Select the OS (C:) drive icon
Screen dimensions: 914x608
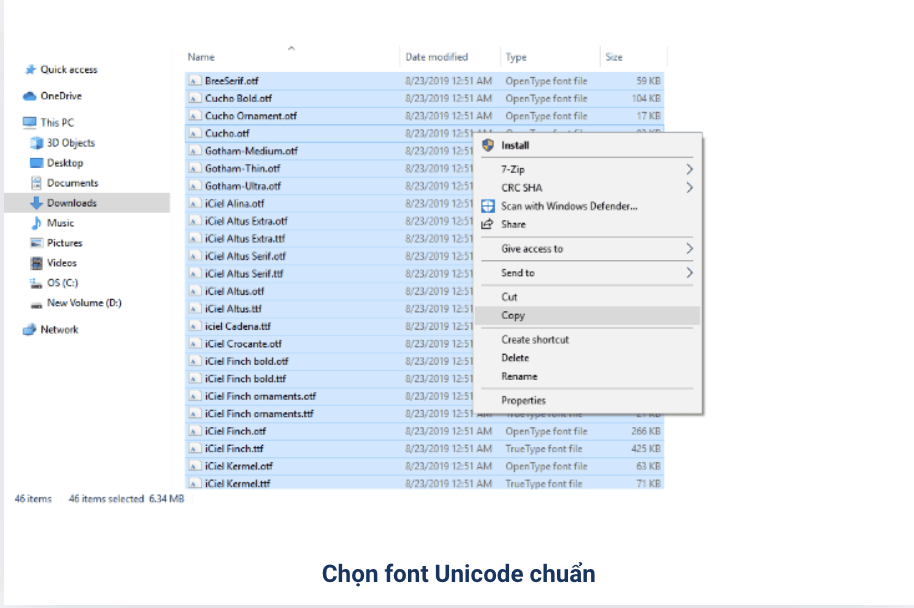tap(37, 283)
